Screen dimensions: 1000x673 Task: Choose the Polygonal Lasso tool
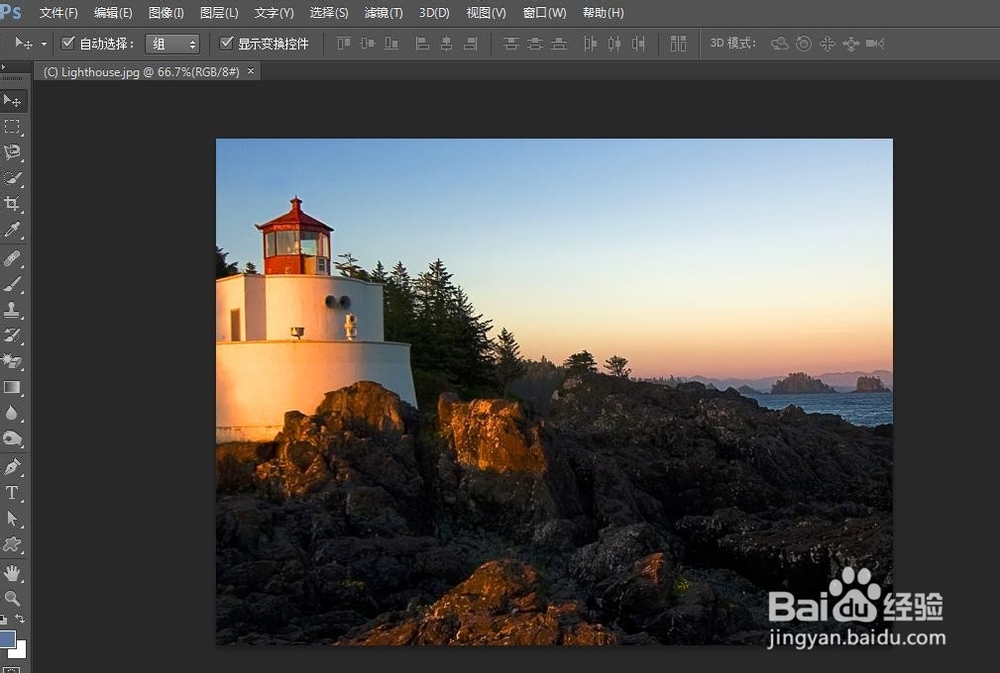[12, 152]
